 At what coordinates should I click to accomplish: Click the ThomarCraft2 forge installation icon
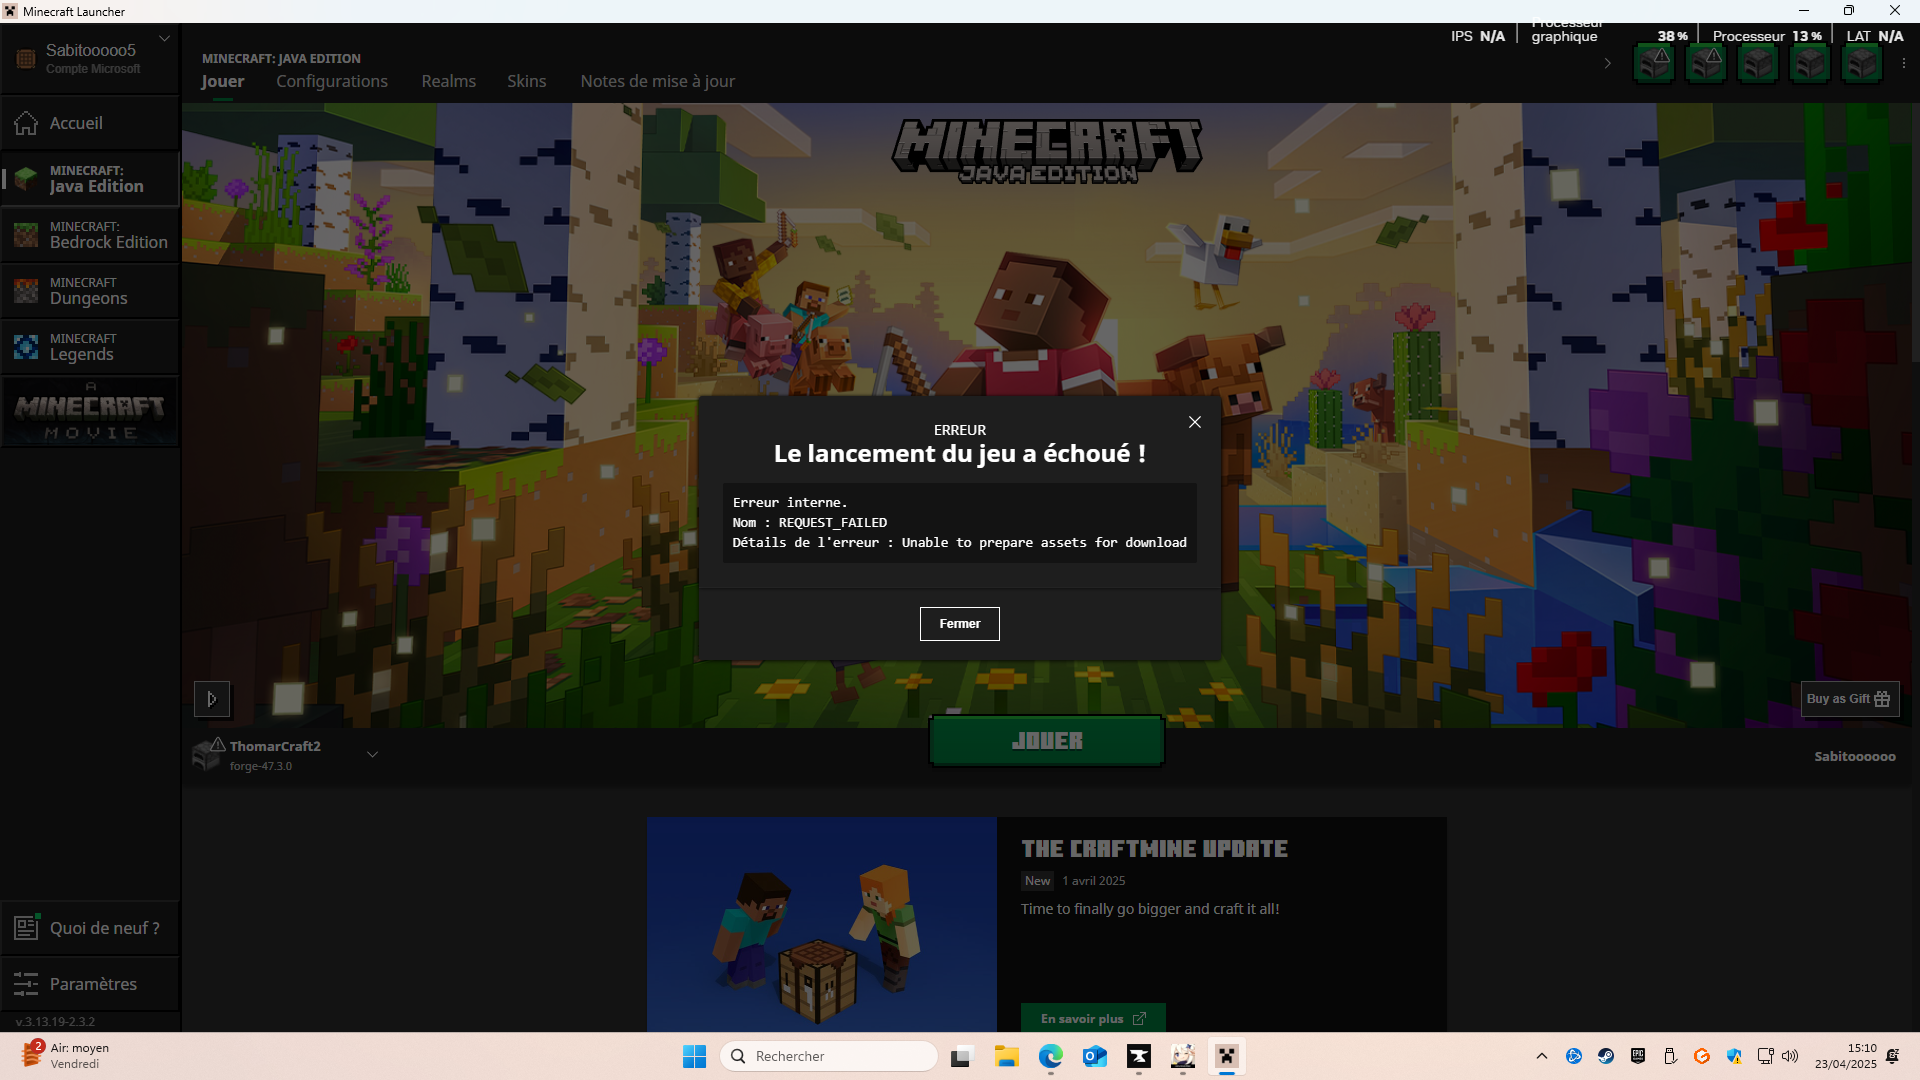208,754
